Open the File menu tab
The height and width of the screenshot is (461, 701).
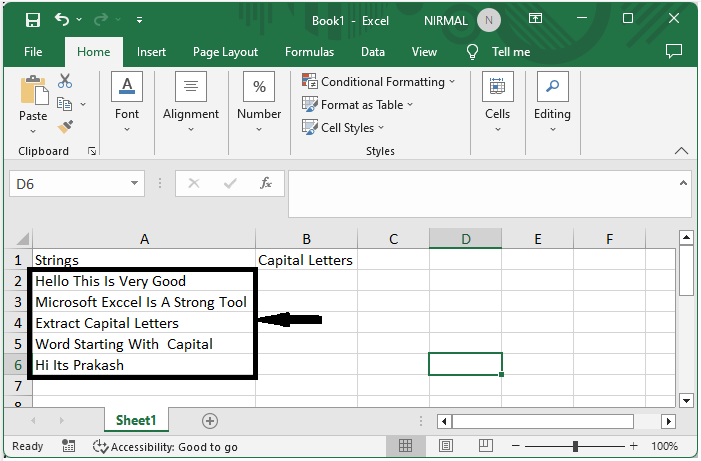click(x=33, y=52)
